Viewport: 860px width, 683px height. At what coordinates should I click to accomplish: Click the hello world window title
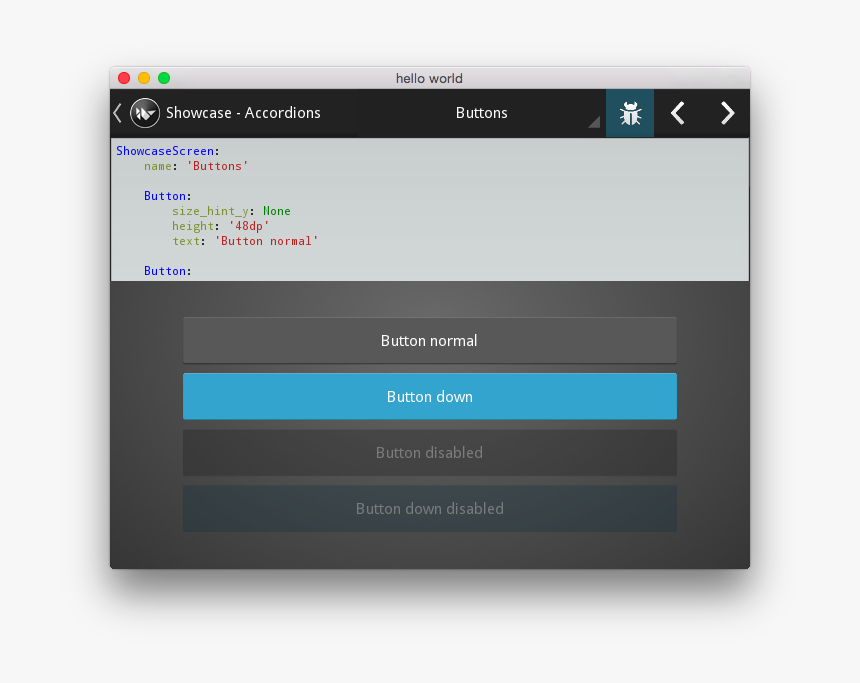(x=429, y=78)
